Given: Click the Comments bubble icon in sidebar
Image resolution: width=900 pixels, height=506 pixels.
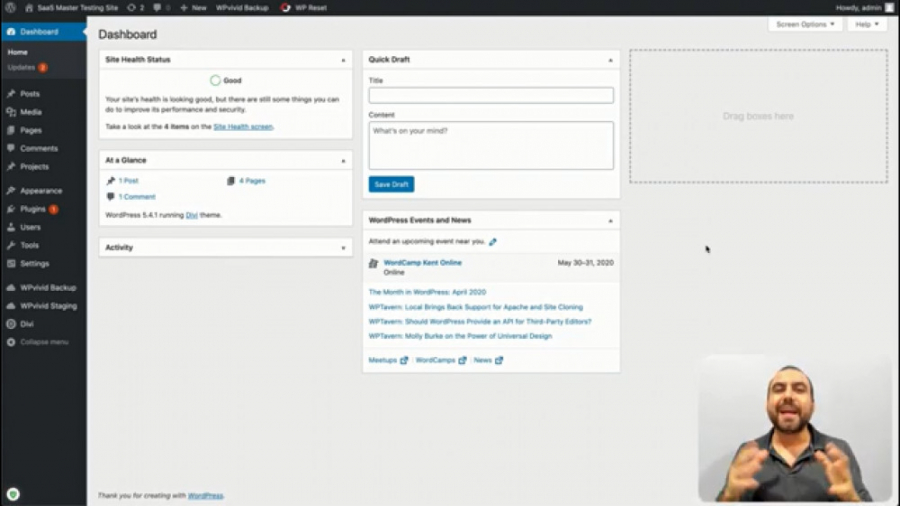Looking at the screenshot, I should coord(11,148).
